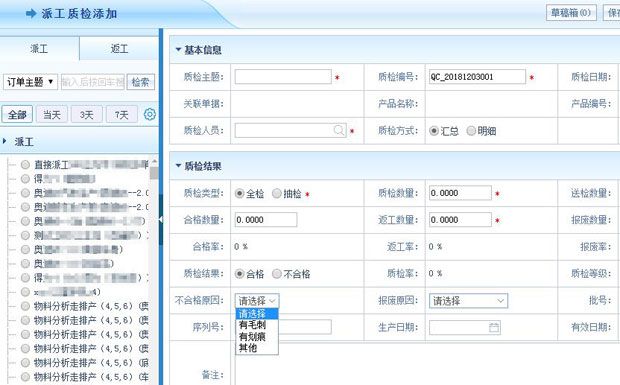Mark result as 合格
Viewport: 620px width, 385px height.
[239, 274]
